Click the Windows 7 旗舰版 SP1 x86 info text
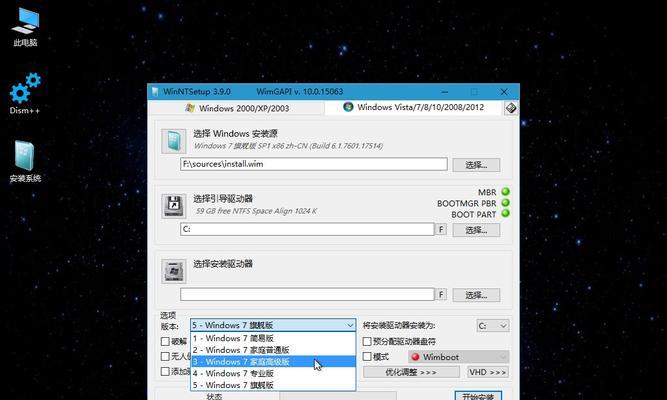The width and height of the screenshot is (667, 400). pyautogui.click(x=288, y=146)
